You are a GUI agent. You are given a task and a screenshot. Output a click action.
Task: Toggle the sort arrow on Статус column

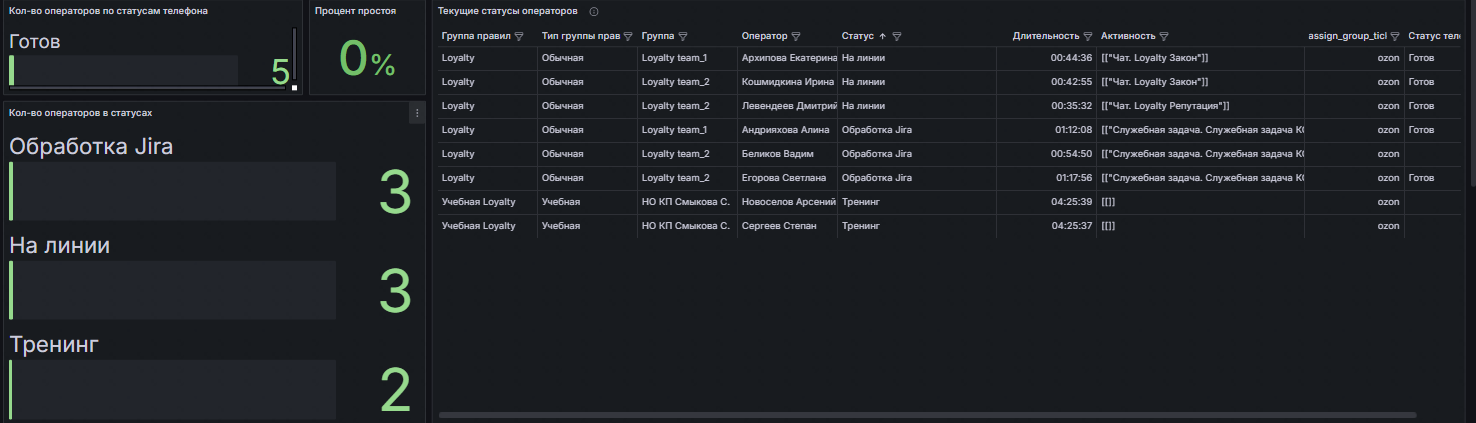[882, 36]
